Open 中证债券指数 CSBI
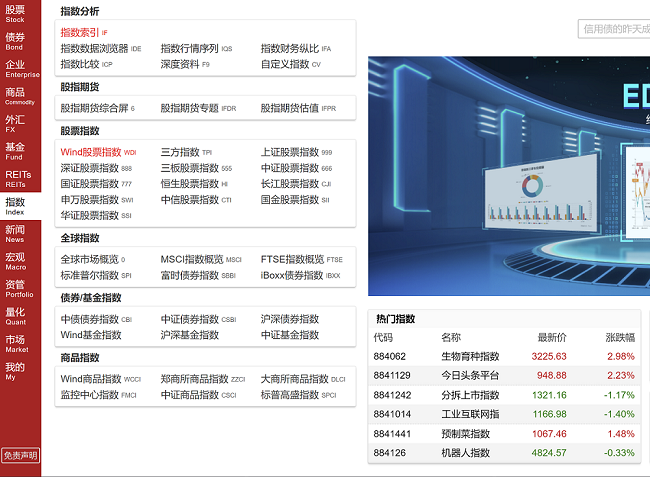650x477 pixels. (198, 319)
